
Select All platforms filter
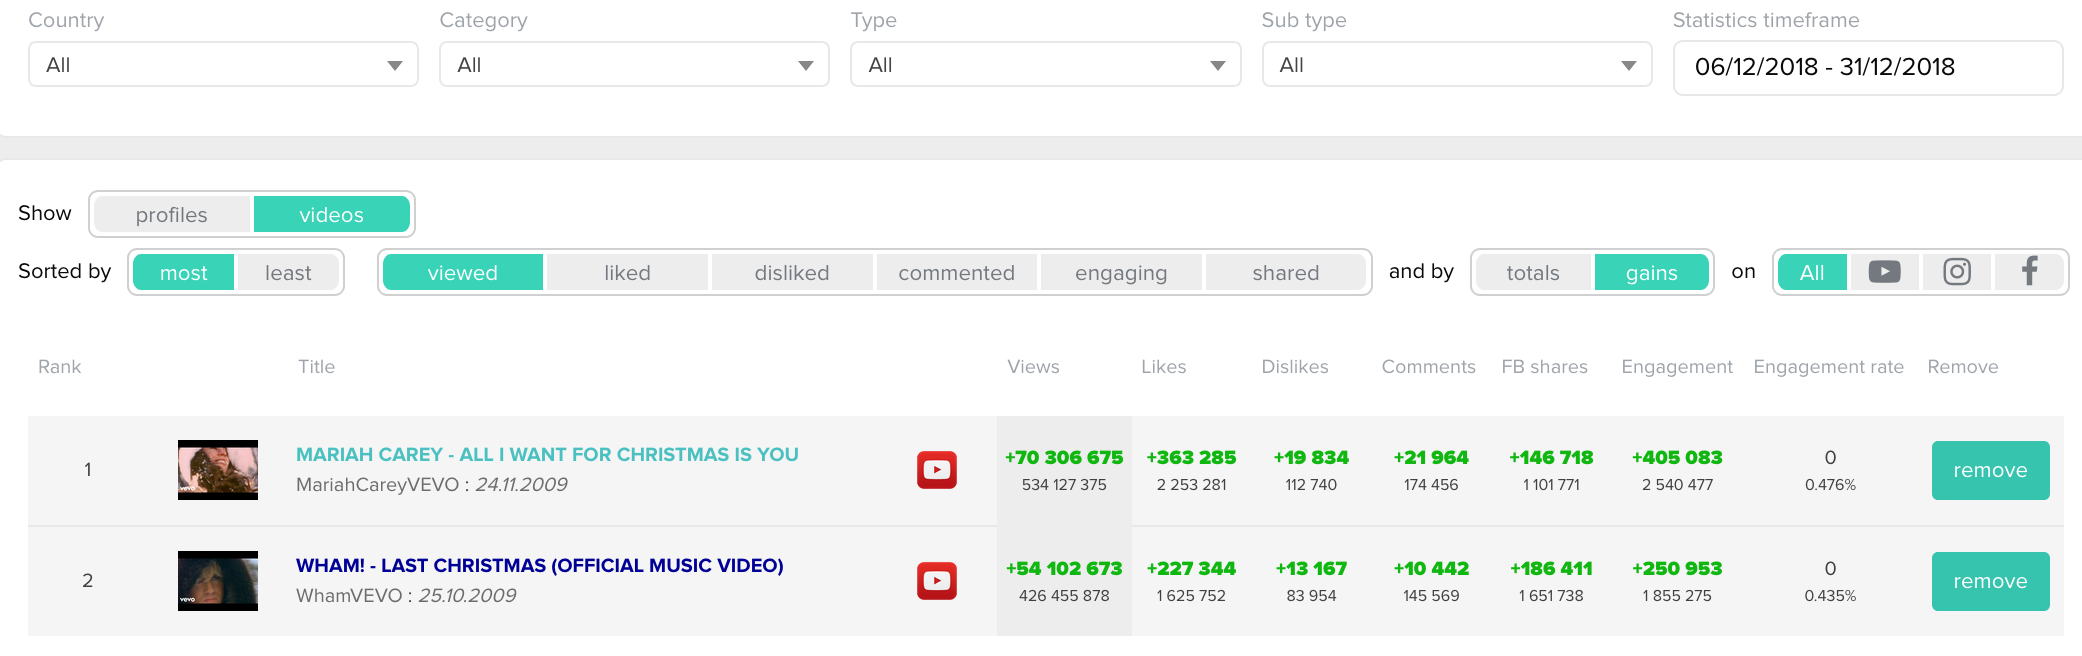click(x=1812, y=272)
